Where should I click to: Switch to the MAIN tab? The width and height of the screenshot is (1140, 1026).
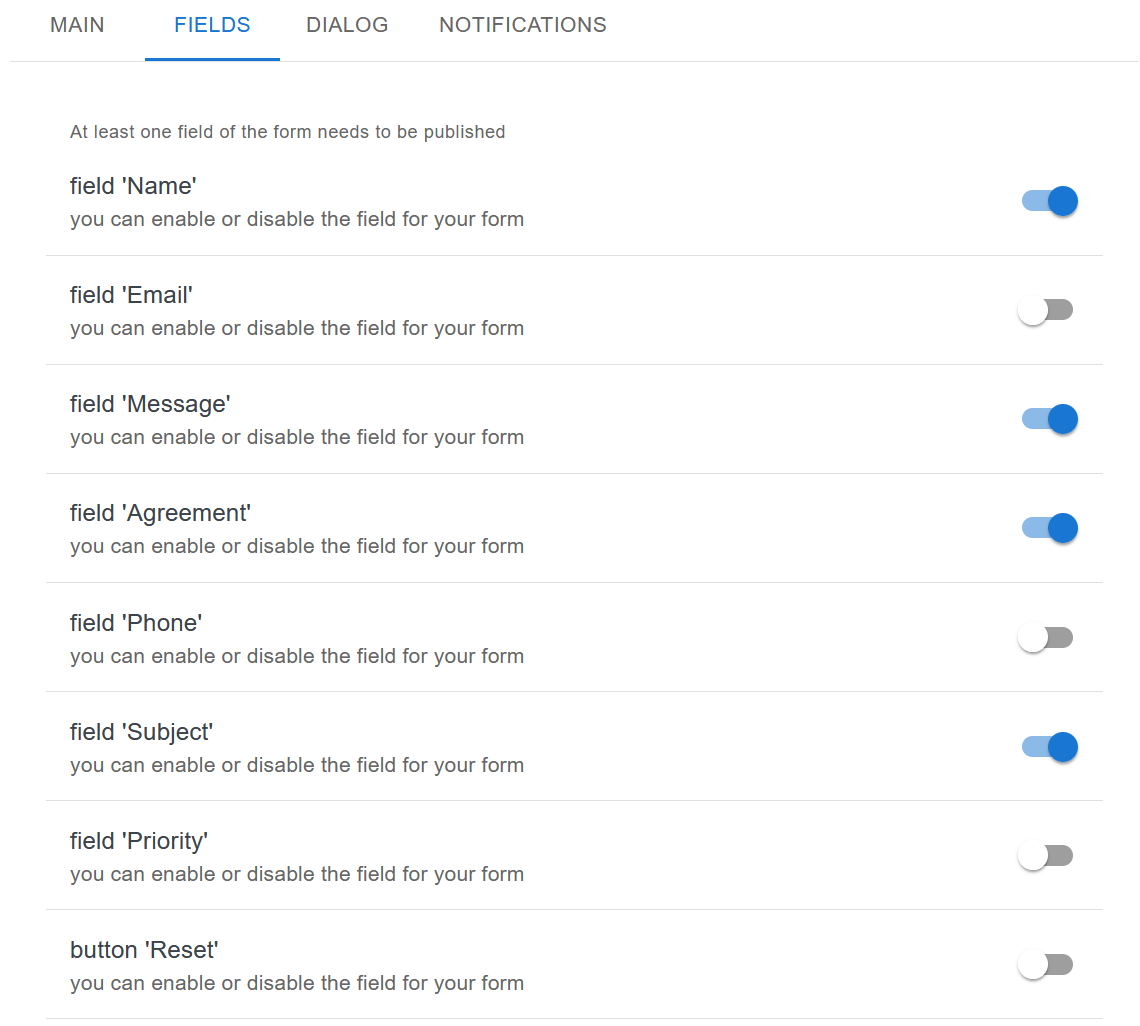pyautogui.click(x=77, y=26)
